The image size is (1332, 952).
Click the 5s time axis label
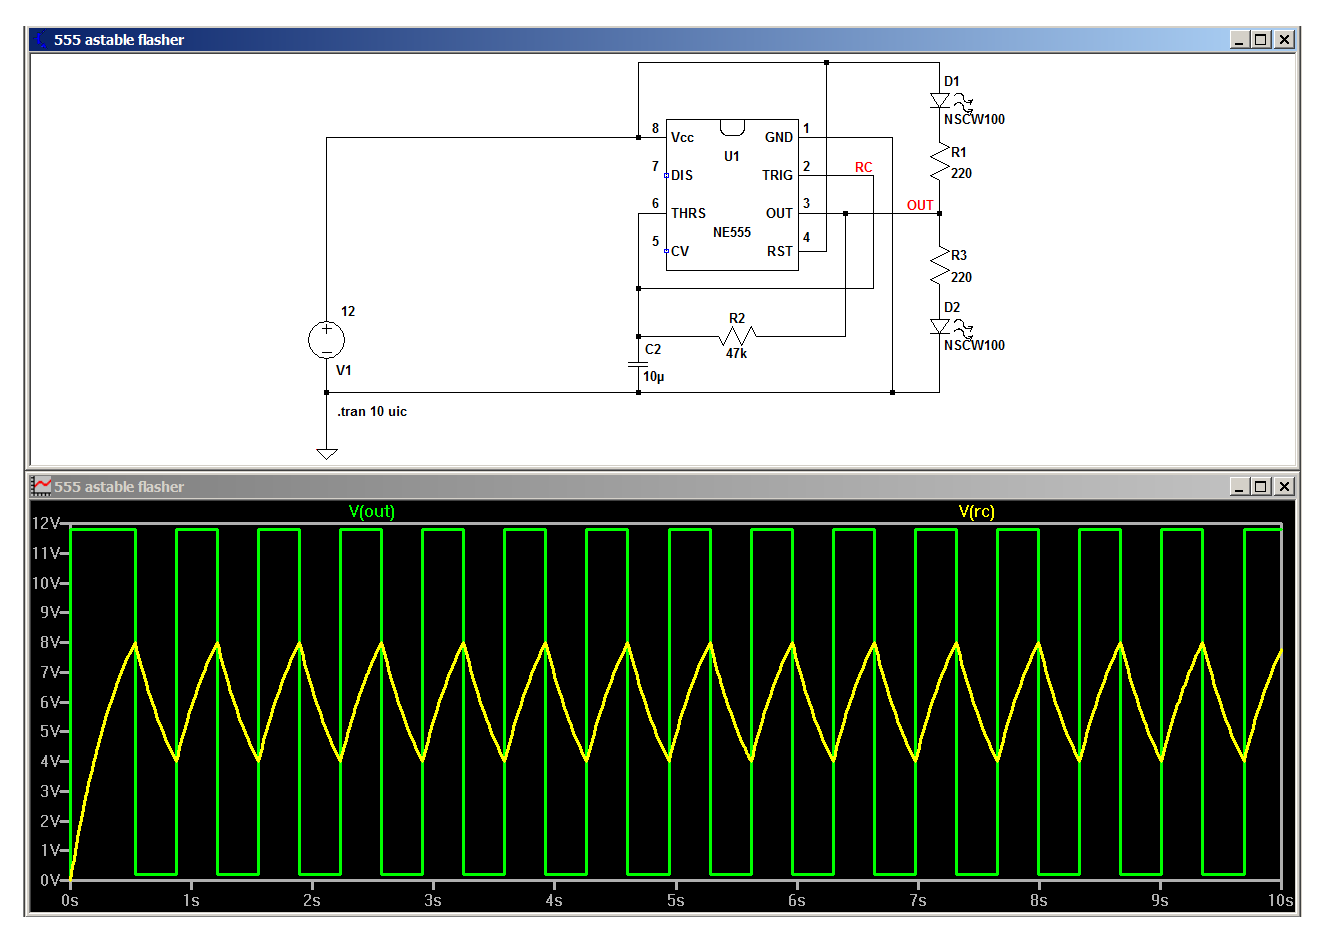[676, 900]
